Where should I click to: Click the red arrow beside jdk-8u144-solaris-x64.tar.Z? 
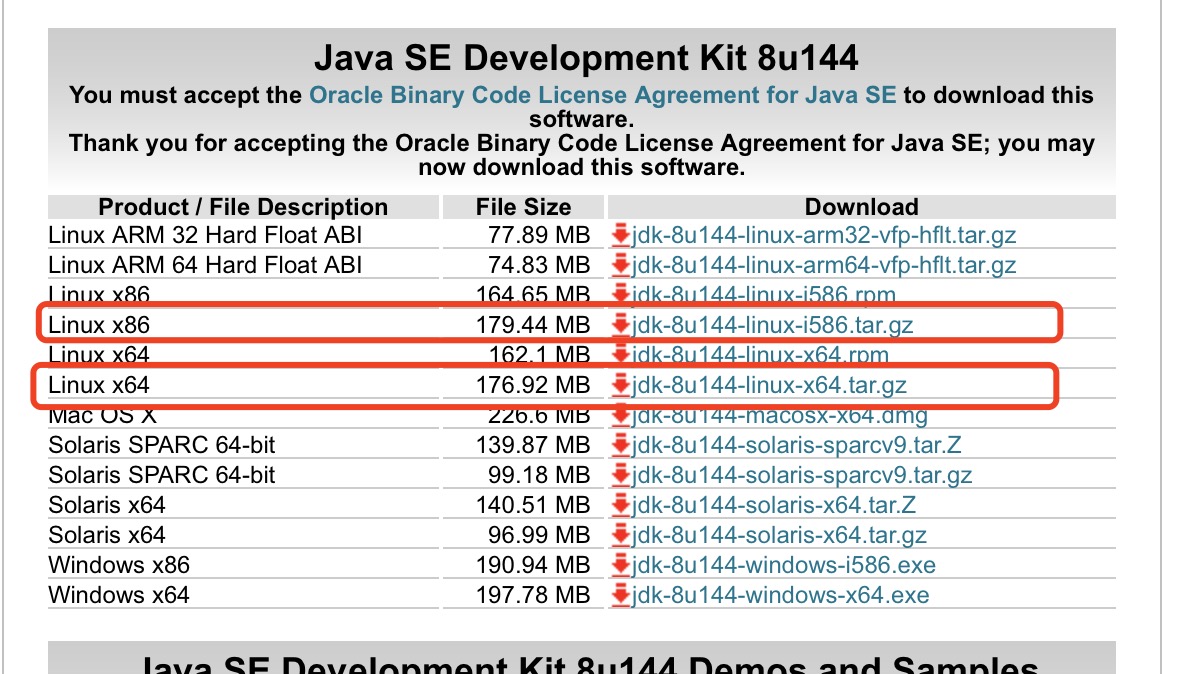tap(621, 505)
